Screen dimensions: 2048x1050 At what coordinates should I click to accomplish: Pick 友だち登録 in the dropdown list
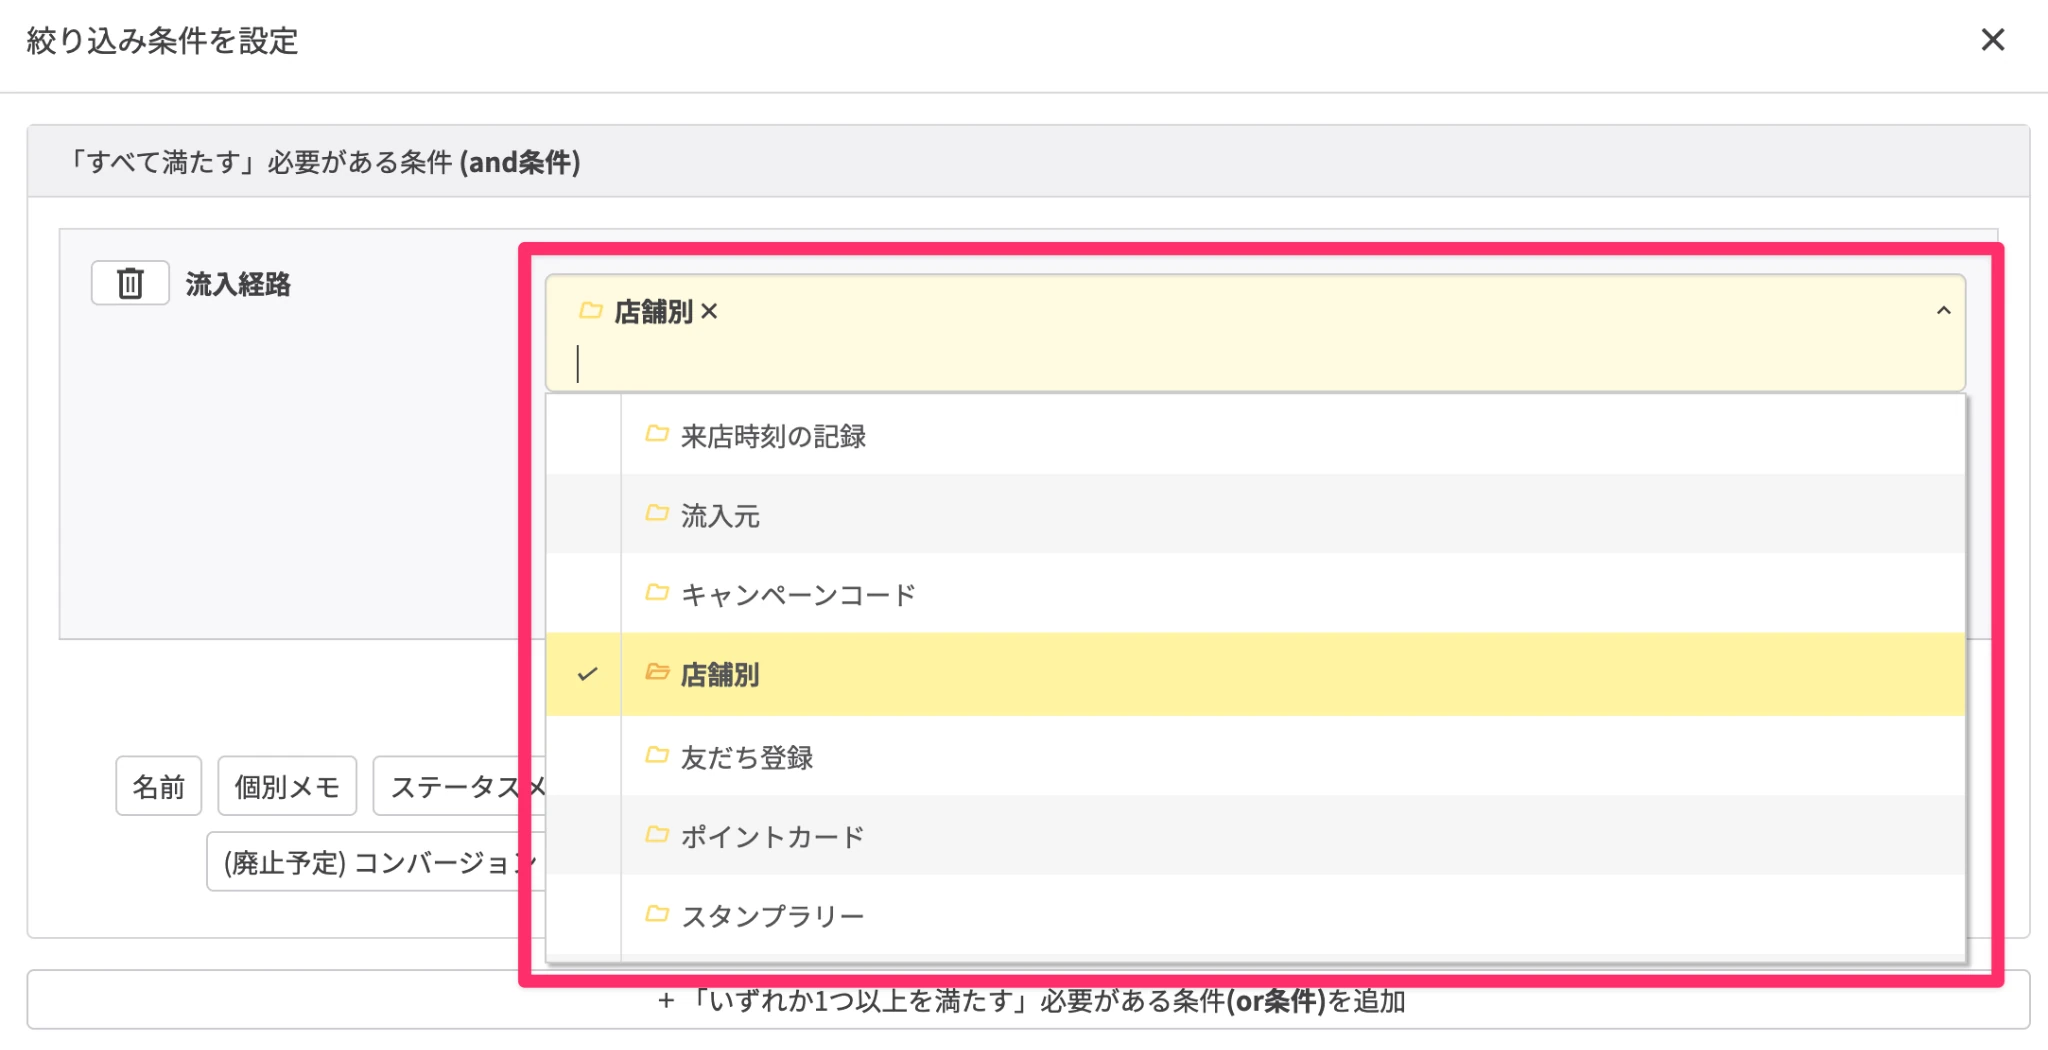[x=1255, y=756]
